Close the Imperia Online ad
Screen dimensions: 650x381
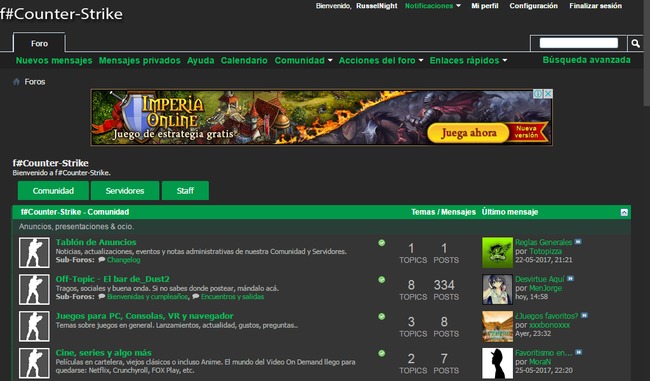pyautogui.click(x=548, y=94)
